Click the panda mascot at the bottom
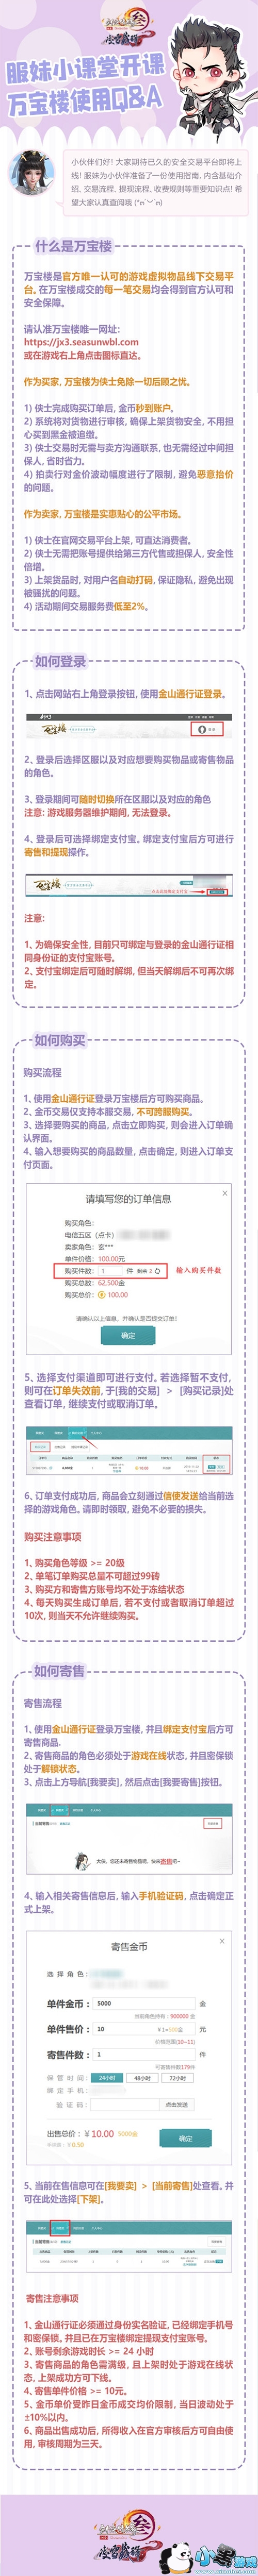Viewport: 258px width, 2576px height. pos(177,2550)
